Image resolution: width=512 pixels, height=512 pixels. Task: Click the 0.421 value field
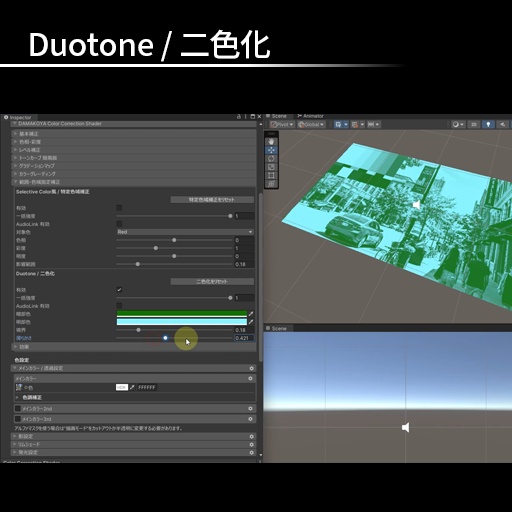[x=244, y=338]
